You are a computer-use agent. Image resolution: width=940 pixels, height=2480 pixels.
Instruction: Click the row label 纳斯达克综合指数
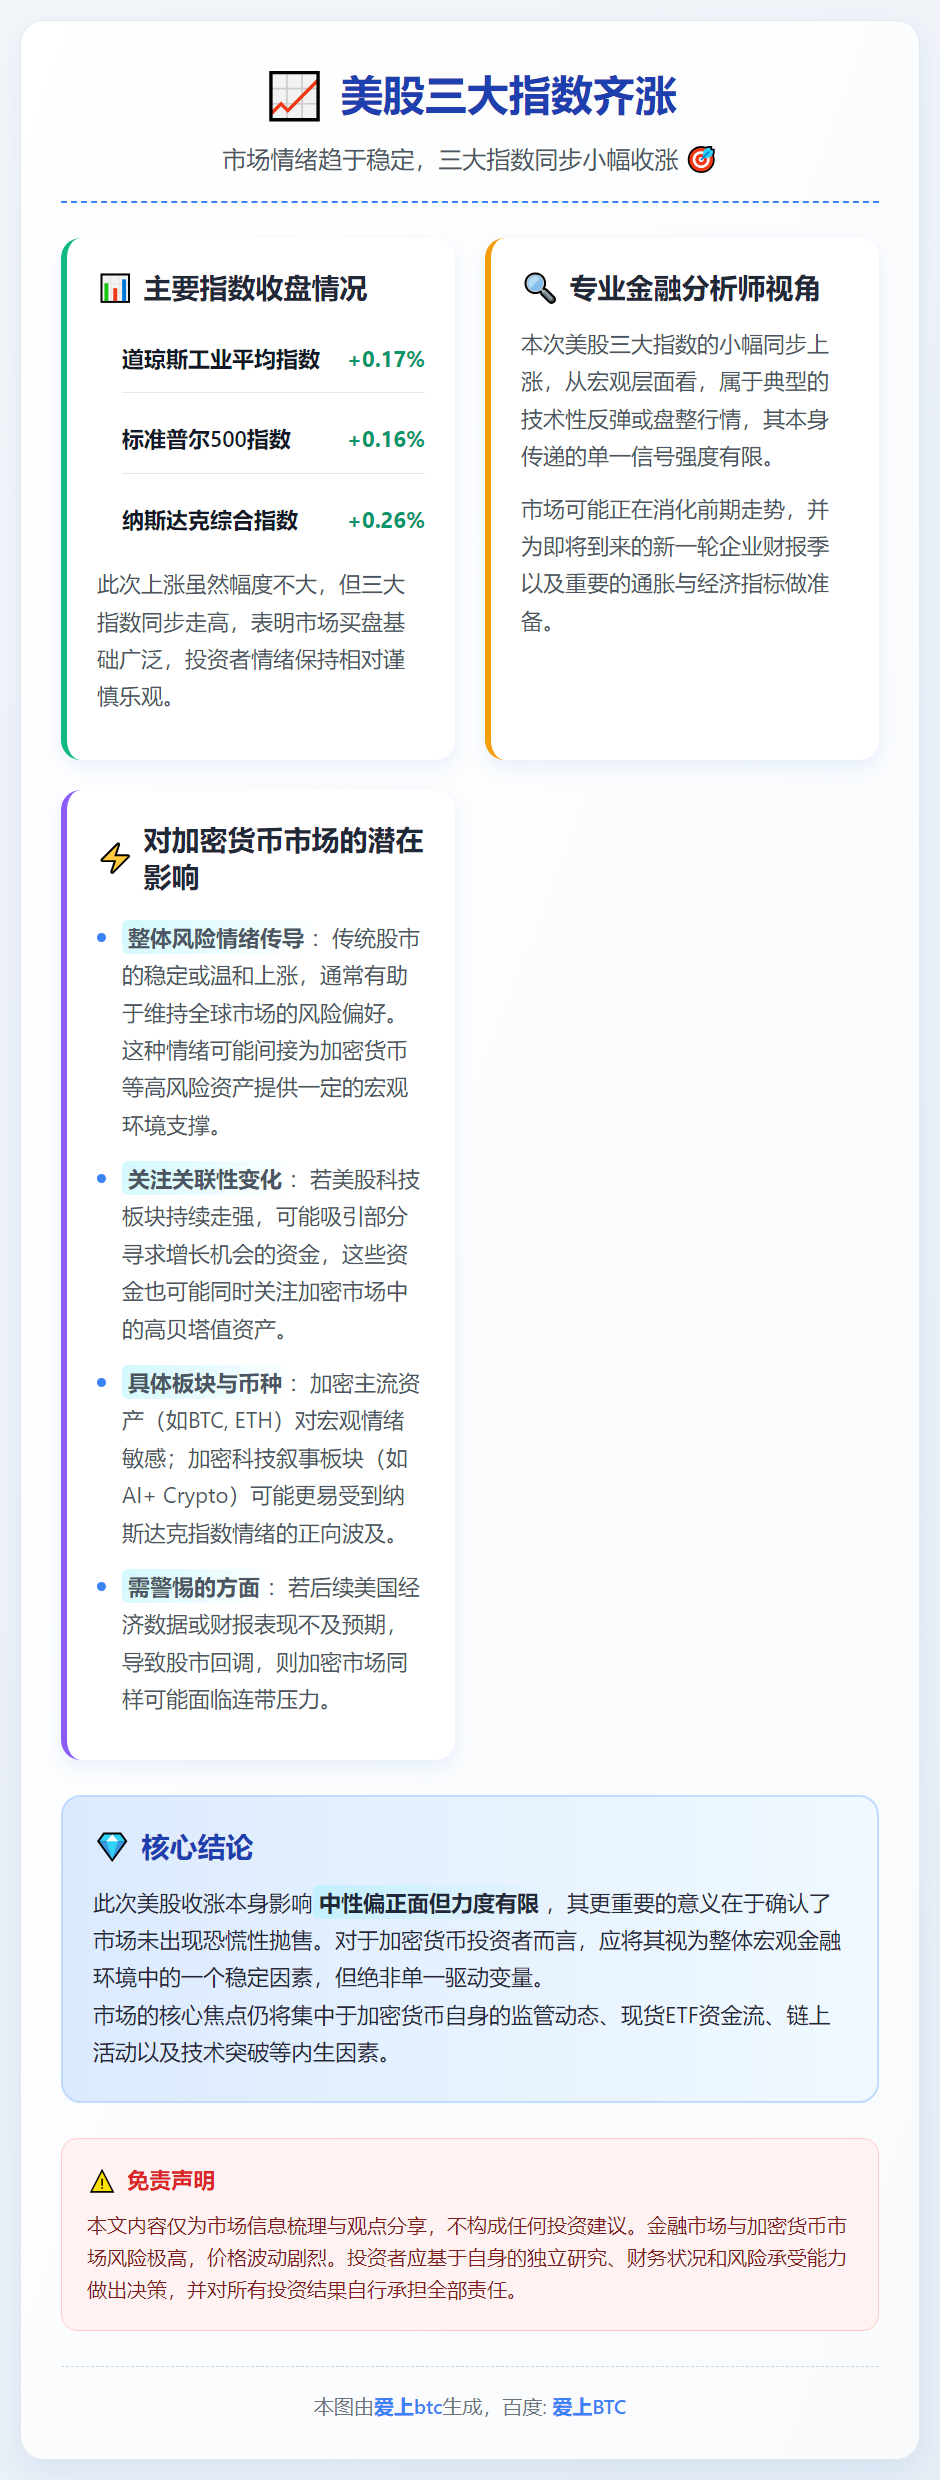(210, 520)
